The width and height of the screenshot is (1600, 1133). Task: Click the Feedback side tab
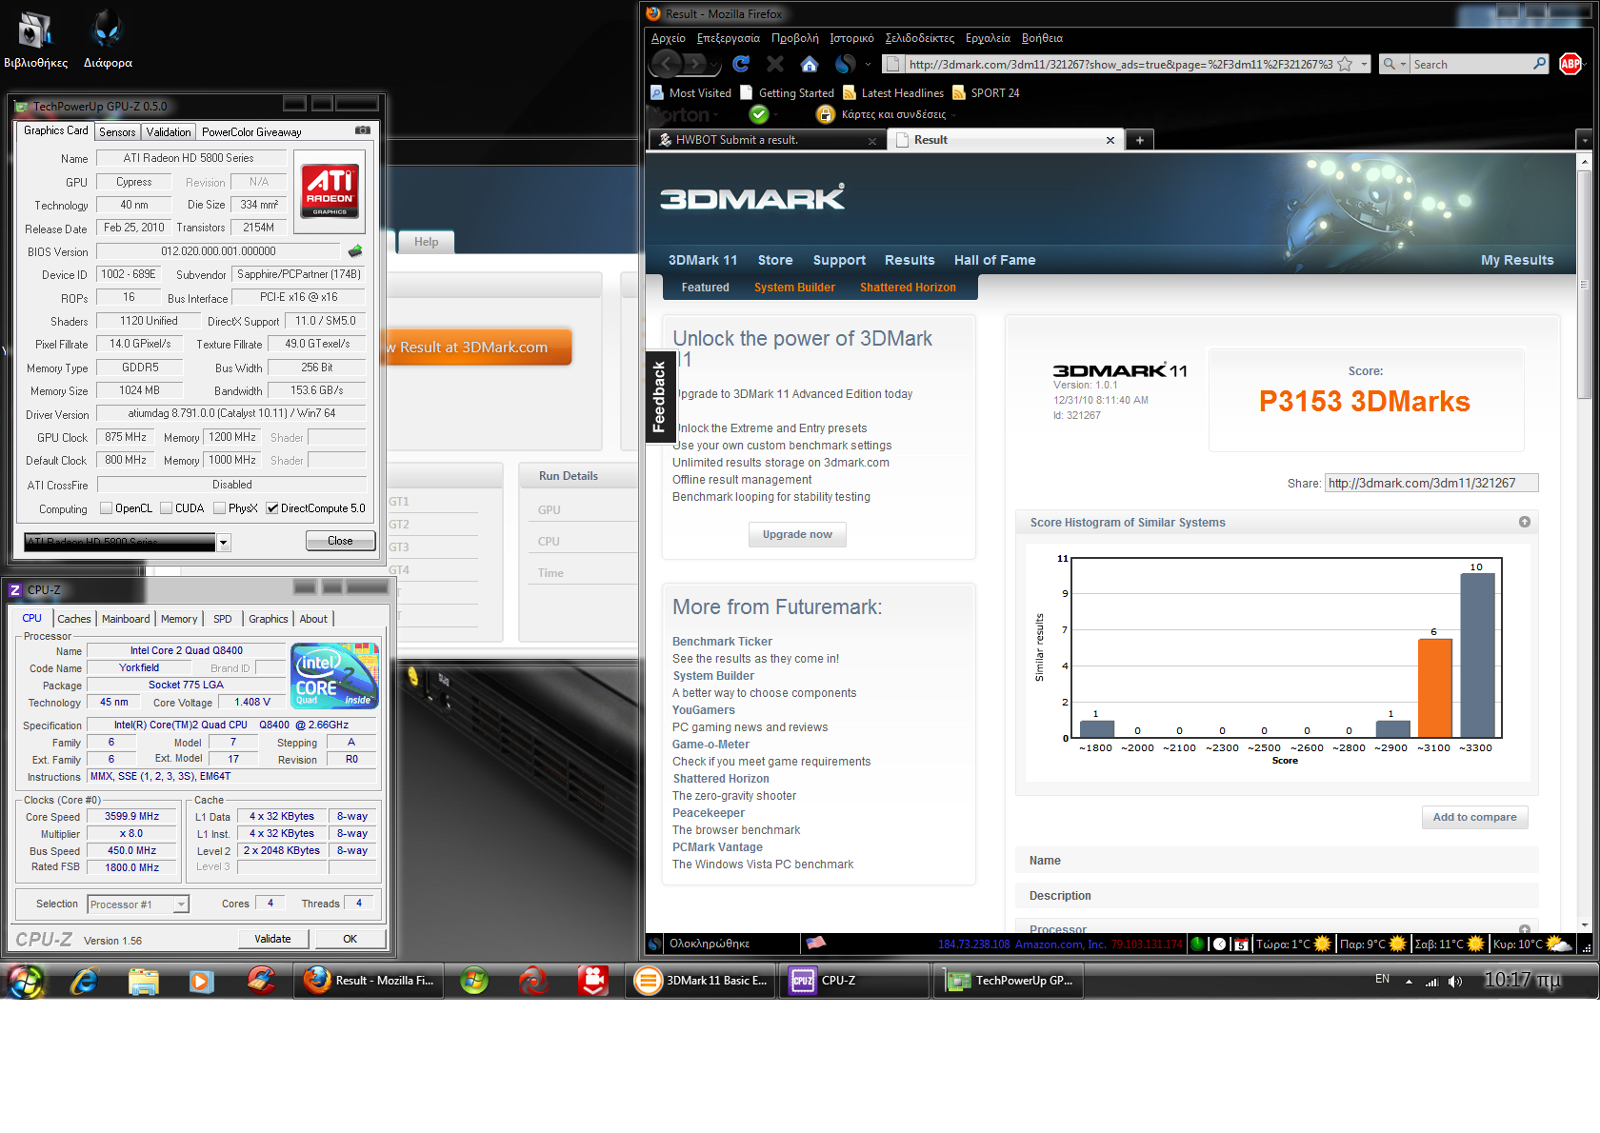pos(658,397)
